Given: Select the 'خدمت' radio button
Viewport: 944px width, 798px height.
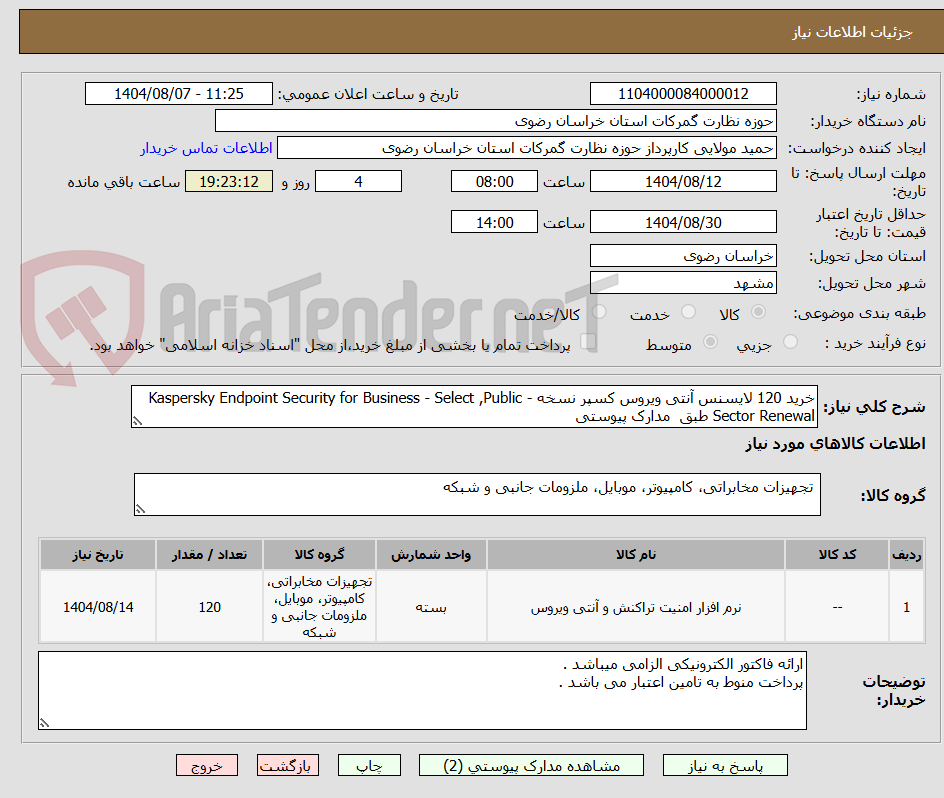Looking at the screenshot, I should [x=688, y=312].
